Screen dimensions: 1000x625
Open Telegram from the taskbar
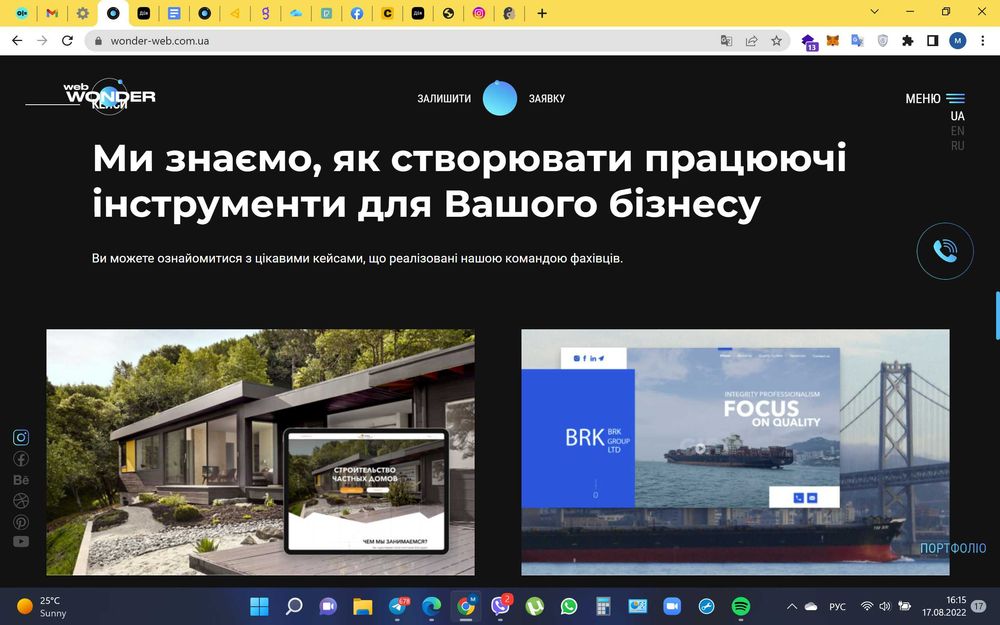(398, 607)
